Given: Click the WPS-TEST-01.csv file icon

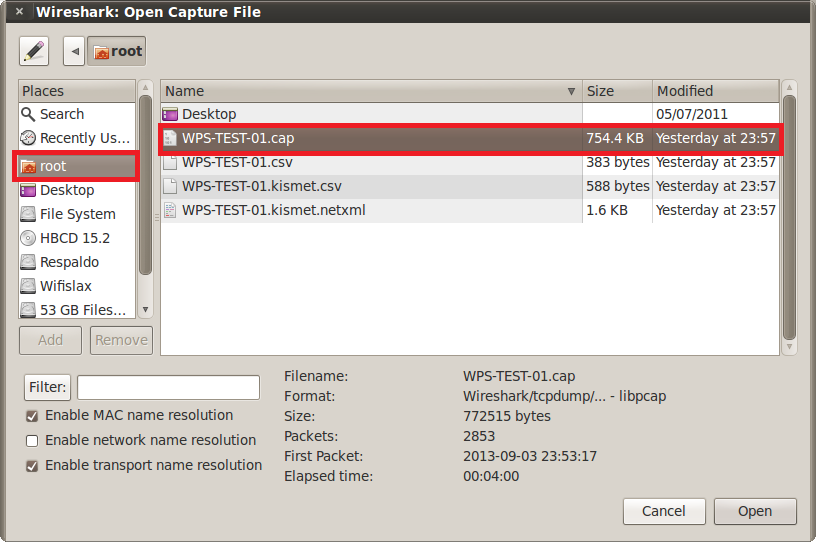Looking at the screenshot, I should pos(170,162).
